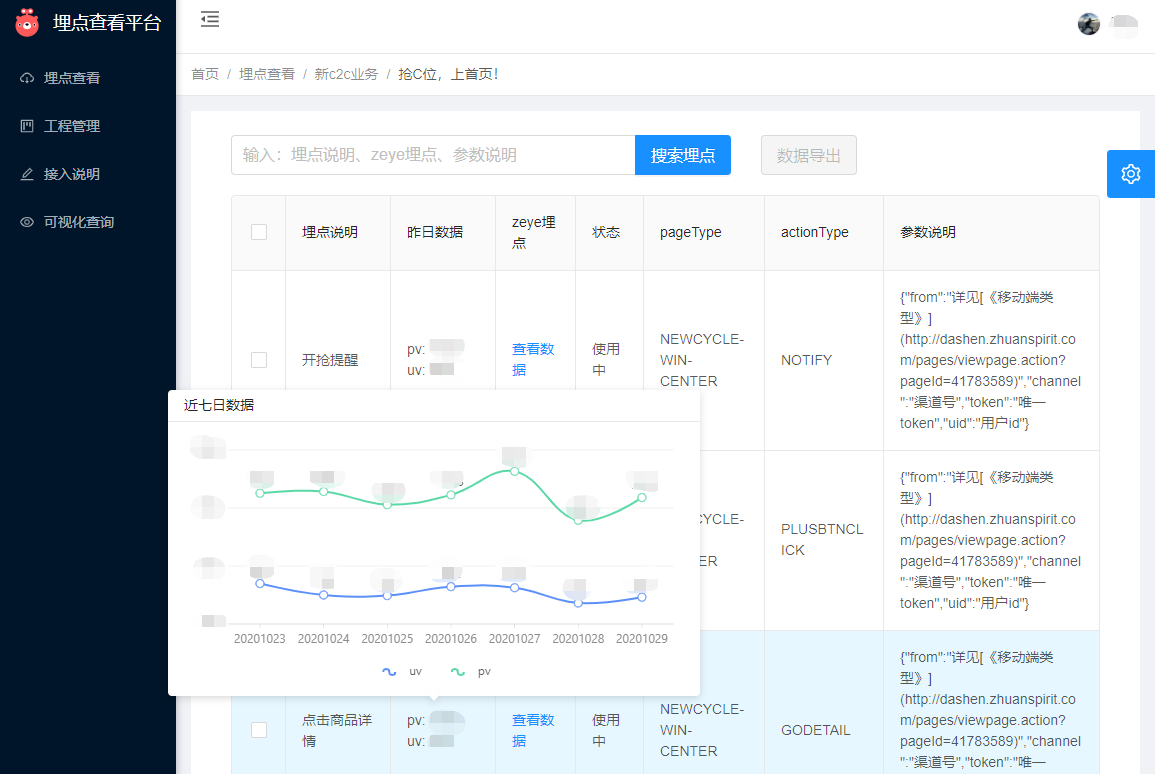Toggle sidebar collapse hamburger icon
The image size is (1155, 774).
(x=210, y=19)
